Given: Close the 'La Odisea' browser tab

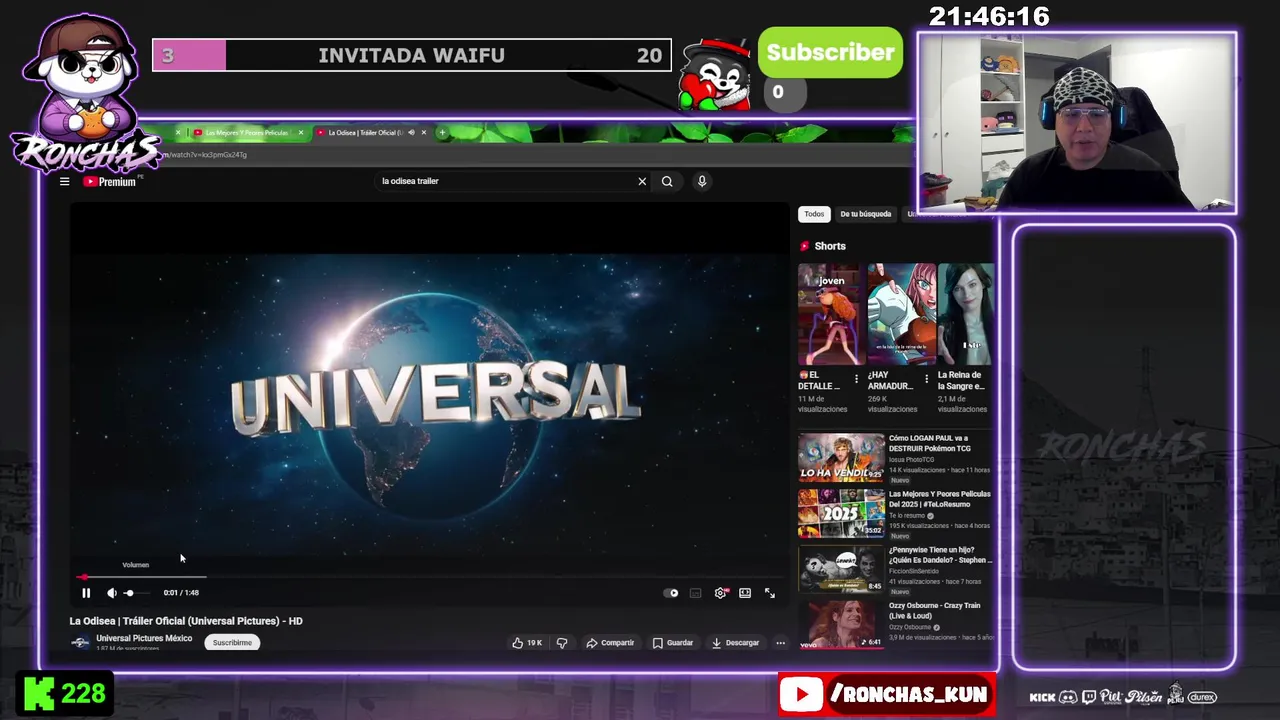Looking at the screenshot, I should 423,133.
